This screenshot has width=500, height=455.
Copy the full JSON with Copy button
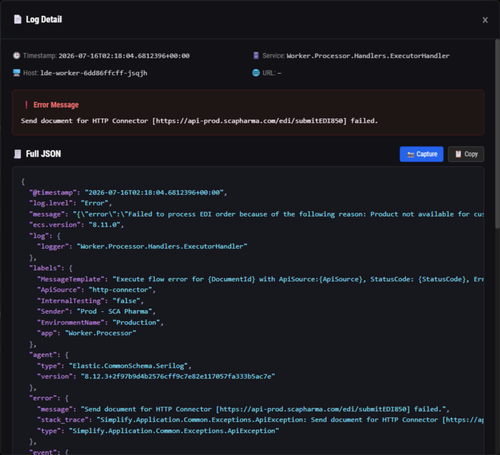point(466,154)
